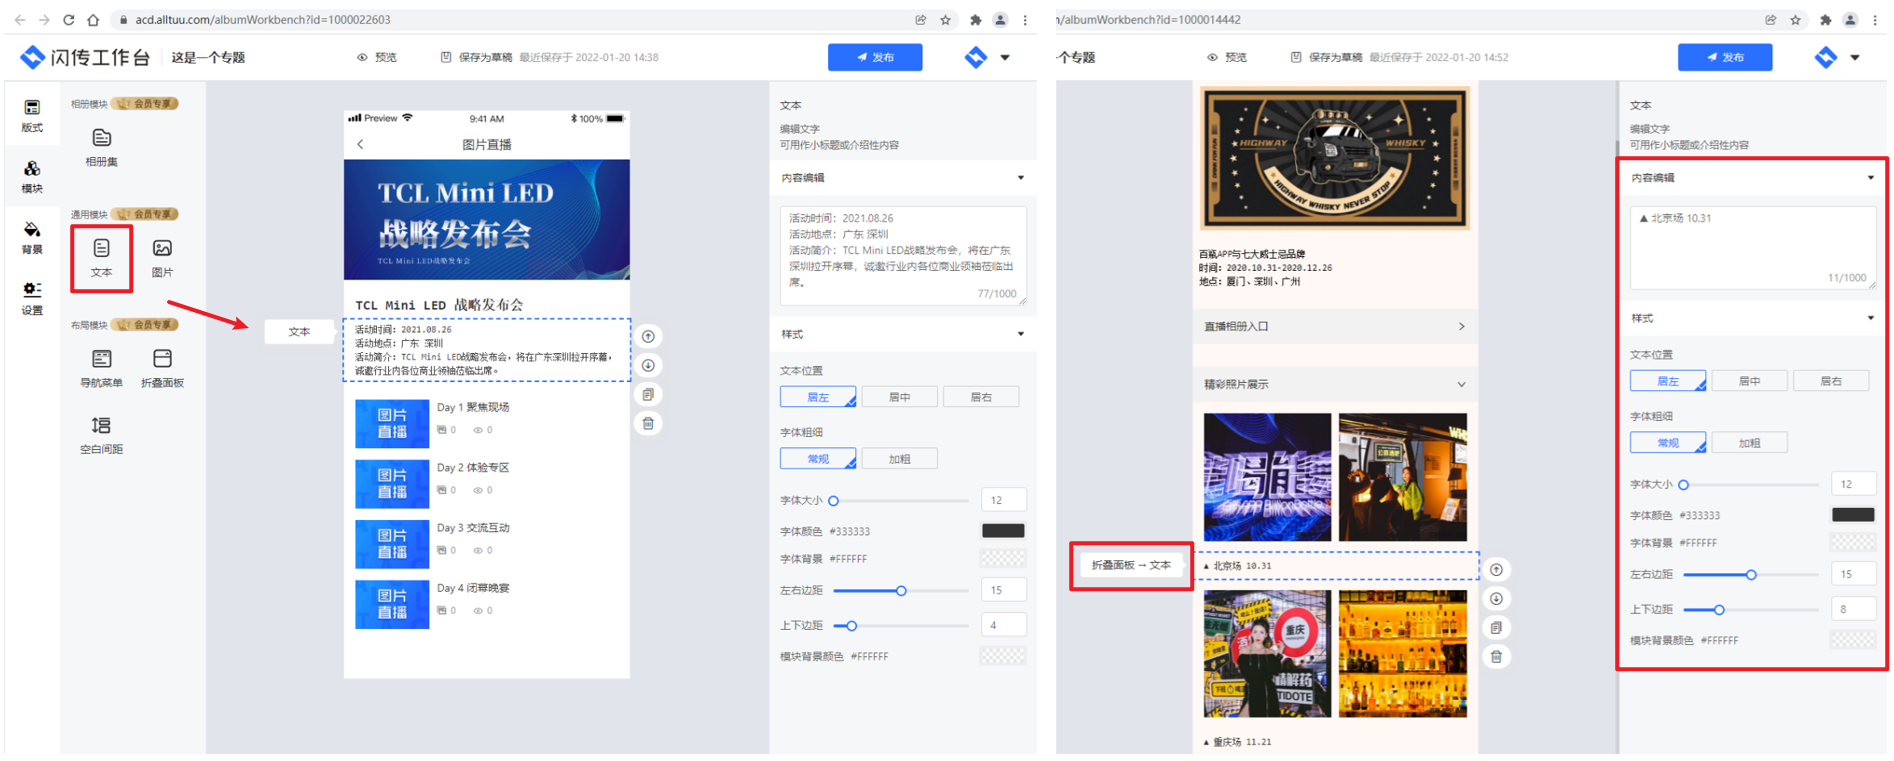1894x761 pixels.
Task: Open account dropdown arrow in left window header
Action: pos(1005,58)
